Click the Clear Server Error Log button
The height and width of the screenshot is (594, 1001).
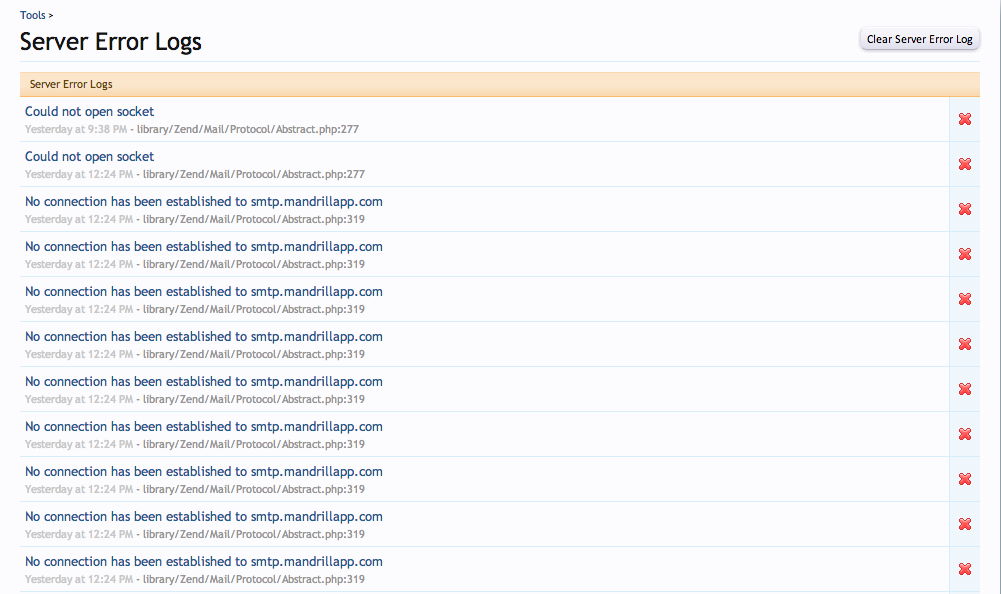[919, 39]
